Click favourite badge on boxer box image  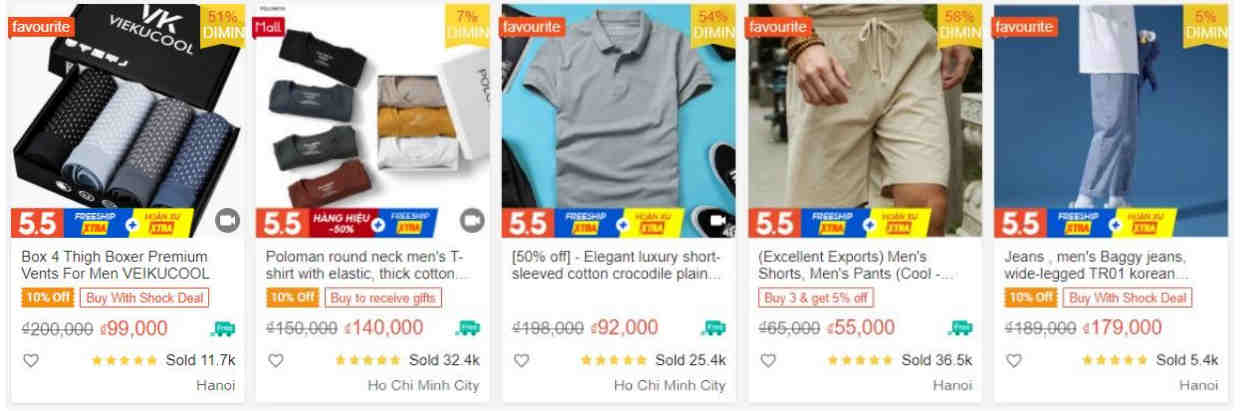coord(40,27)
